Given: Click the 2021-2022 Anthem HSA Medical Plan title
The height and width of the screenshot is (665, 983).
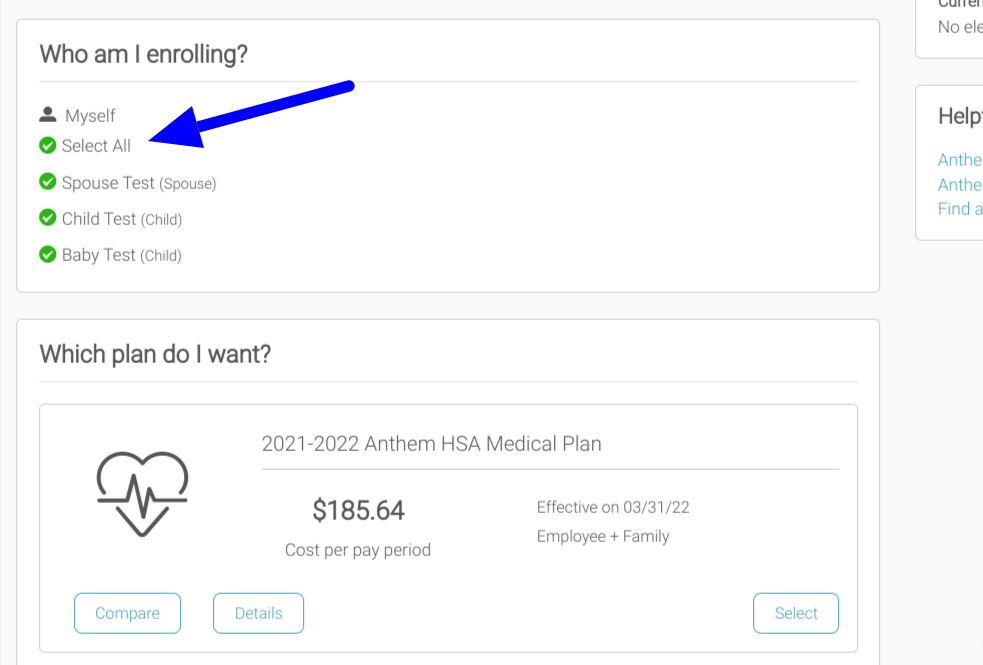Looking at the screenshot, I should [432, 443].
